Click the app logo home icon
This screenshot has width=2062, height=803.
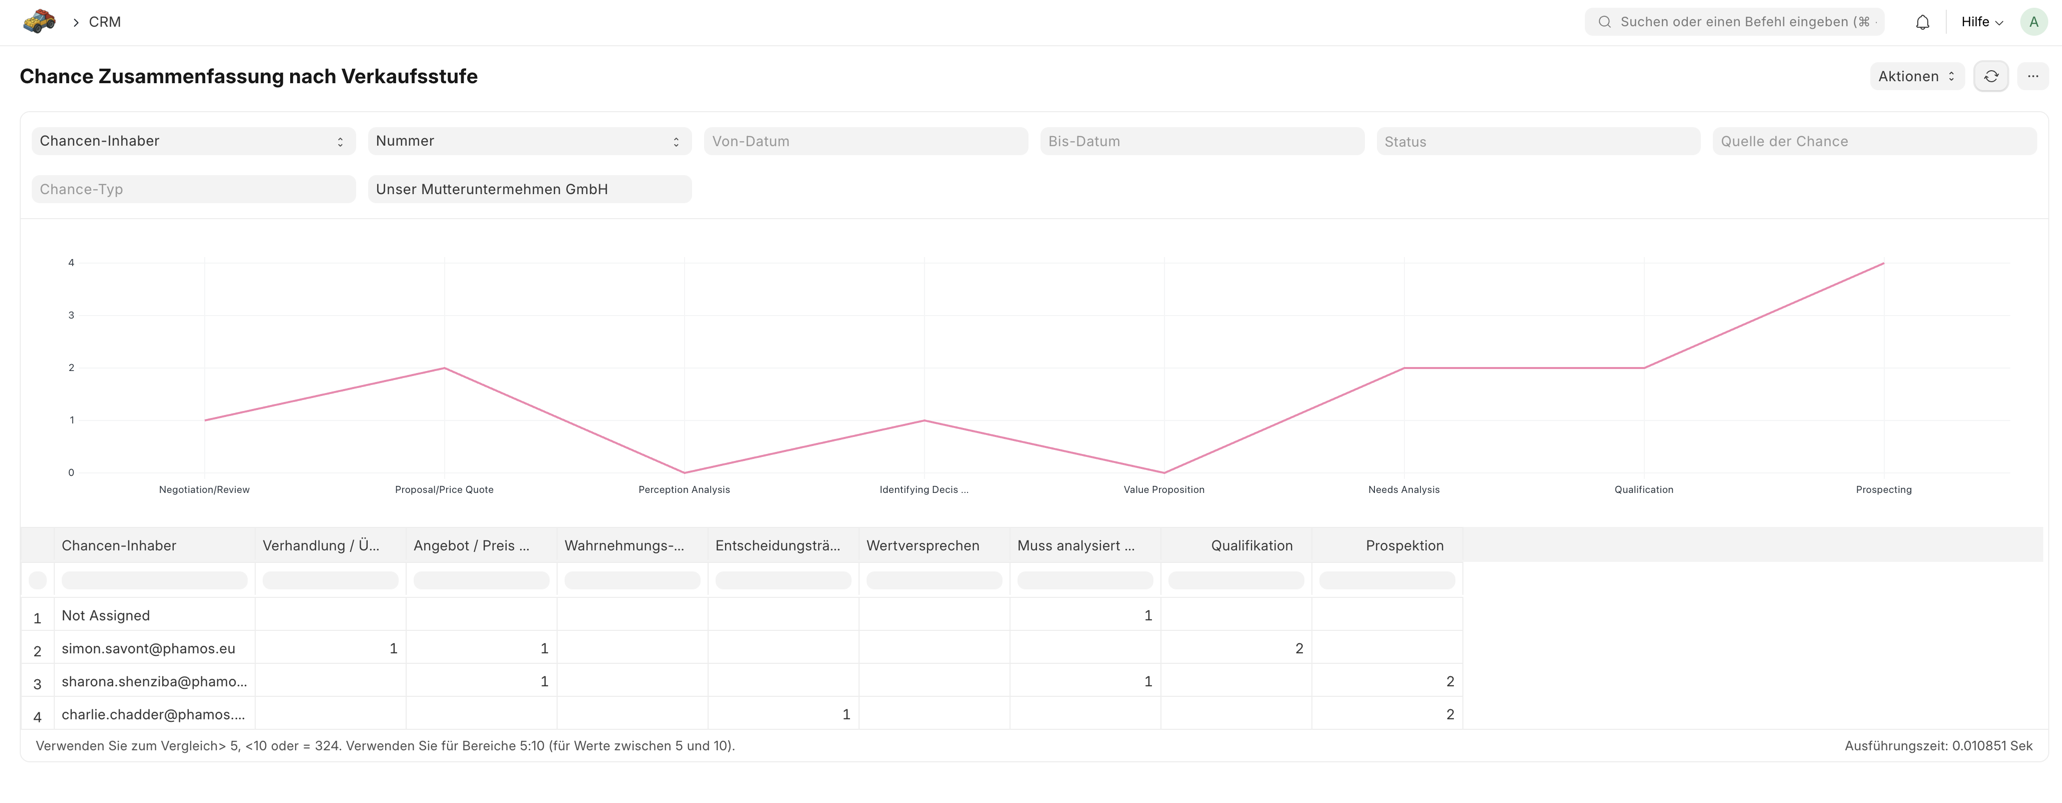(39, 21)
